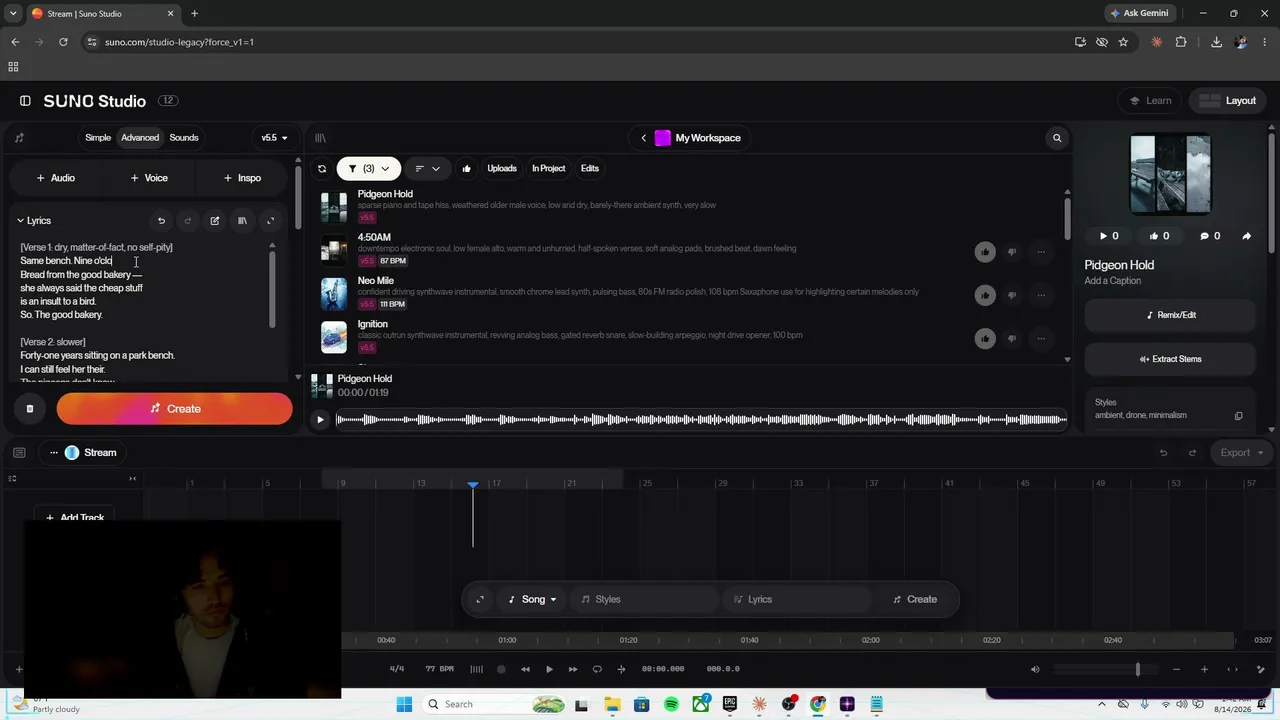Screen dimensions: 1280x720
Task: Redo the lyrics change
Action: pos(188,221)
